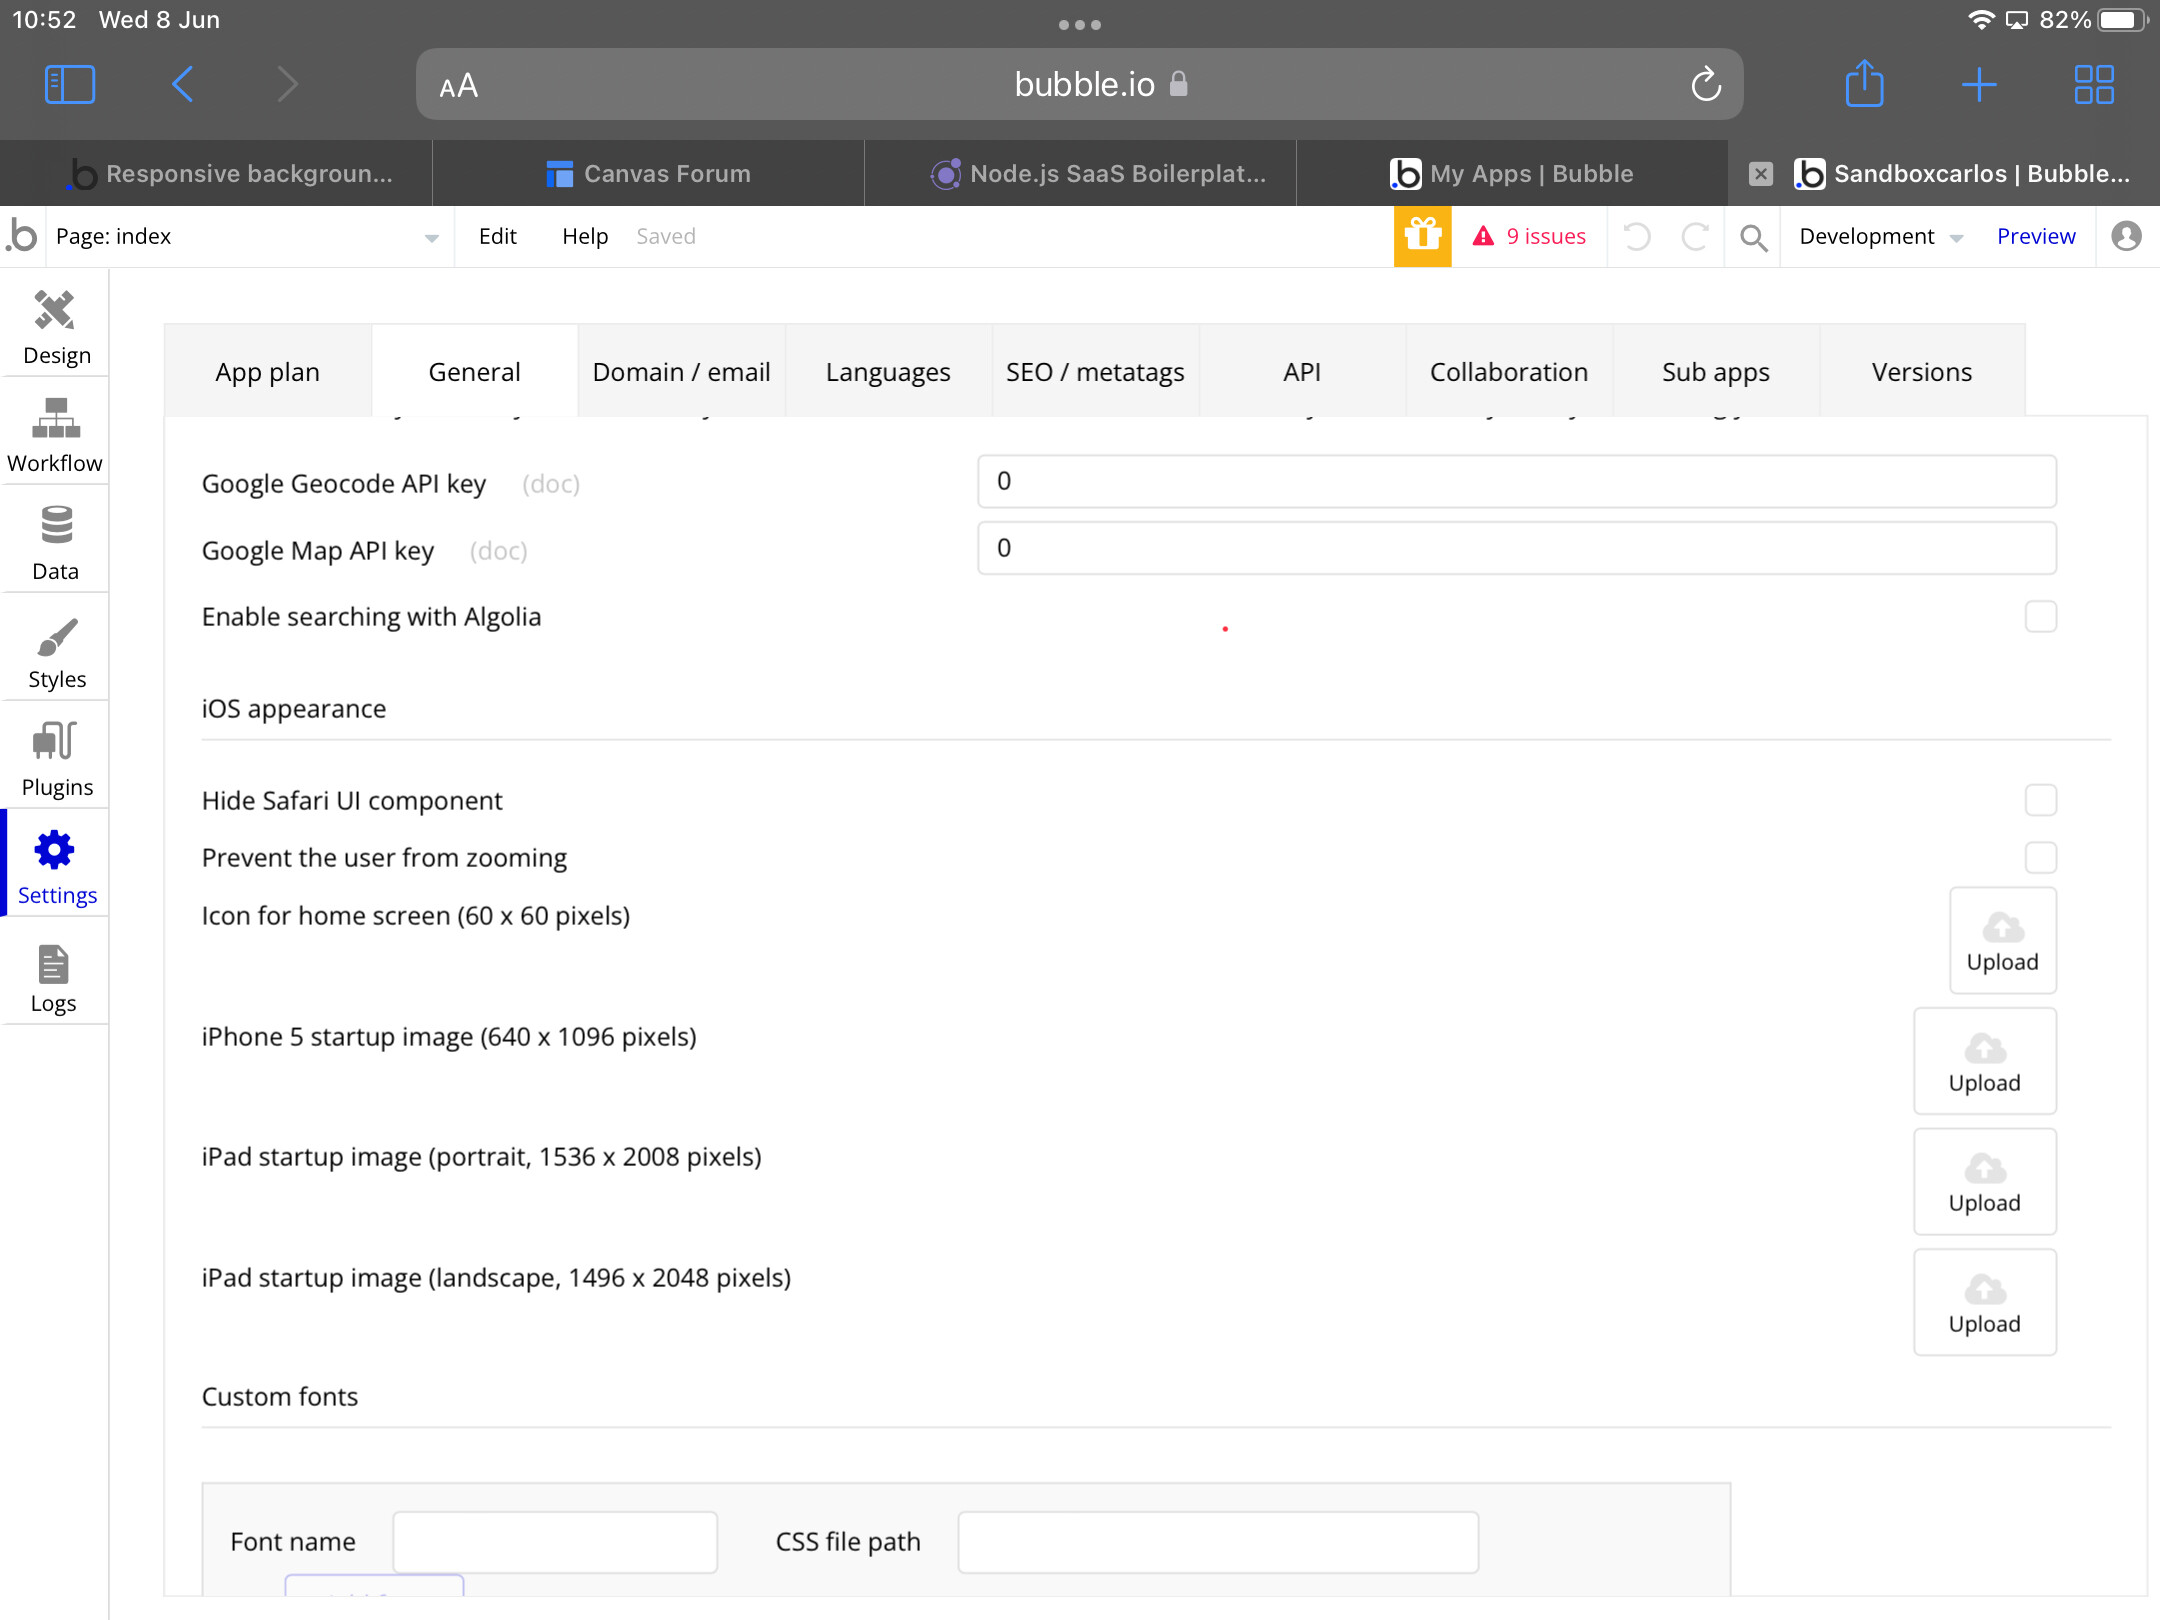Tap the bubble.io address bar

pos(1080,84)
